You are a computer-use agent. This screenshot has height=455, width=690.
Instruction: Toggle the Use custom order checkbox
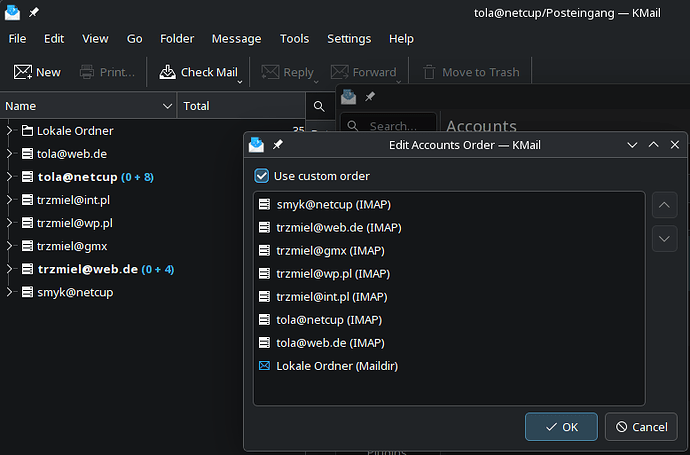[x=261, y=176]
